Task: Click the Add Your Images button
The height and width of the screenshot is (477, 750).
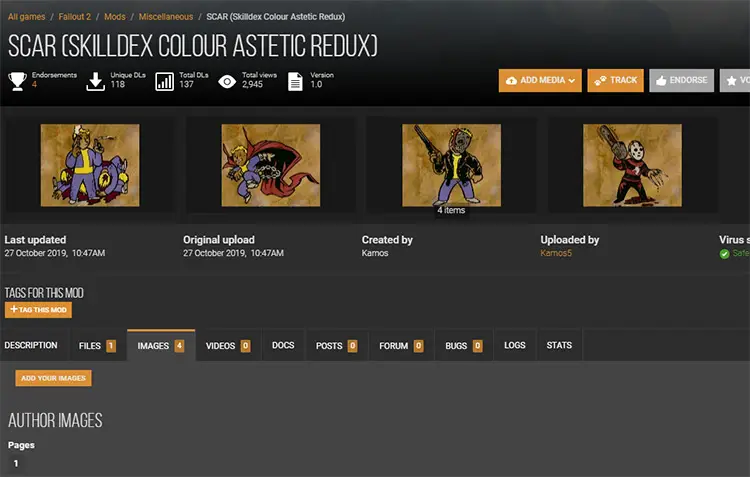Action: pyautogui.click(x=53, y=378)
